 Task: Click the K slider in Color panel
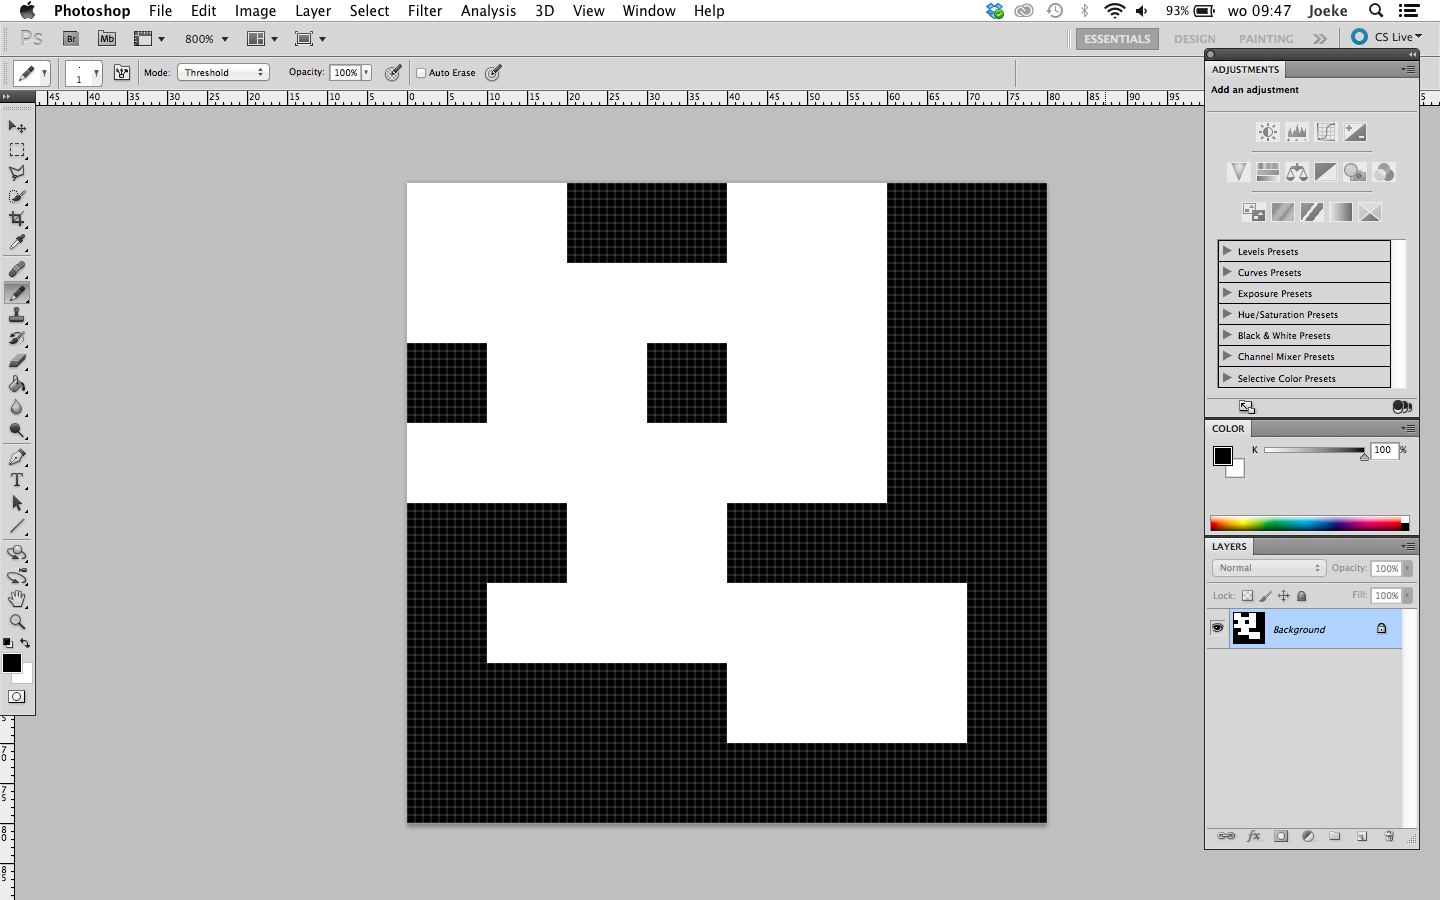coord(1314,450)
